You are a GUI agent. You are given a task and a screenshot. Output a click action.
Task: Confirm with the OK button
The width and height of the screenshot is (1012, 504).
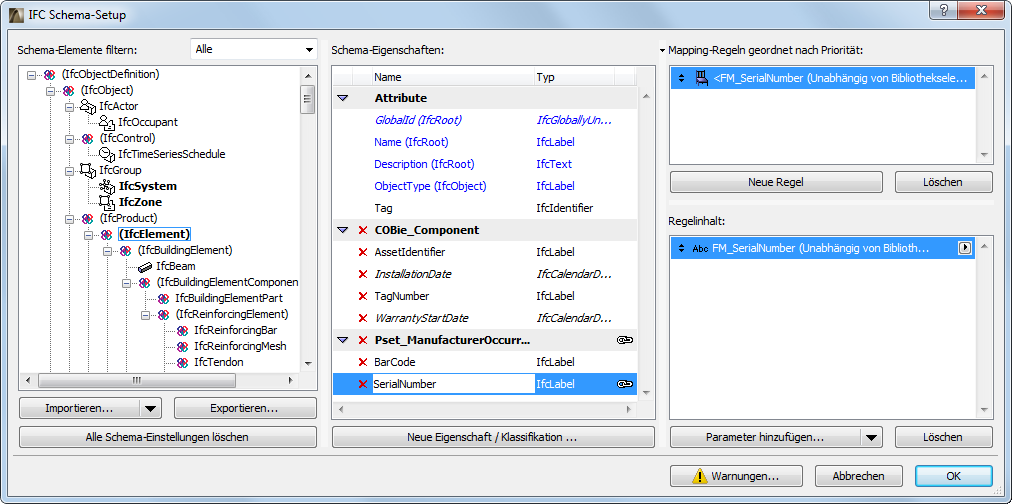[x=953, y=476]
